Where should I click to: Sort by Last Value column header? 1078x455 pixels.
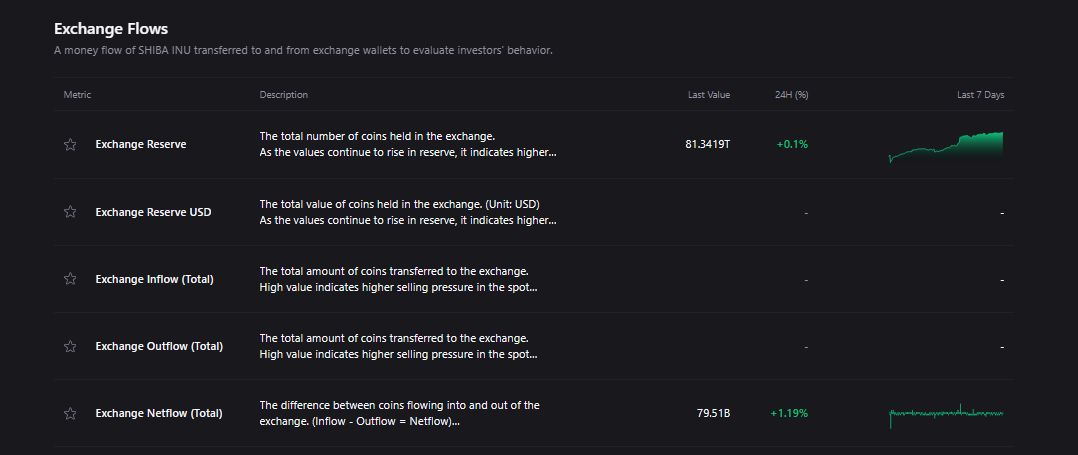click(x=709, y=95)
